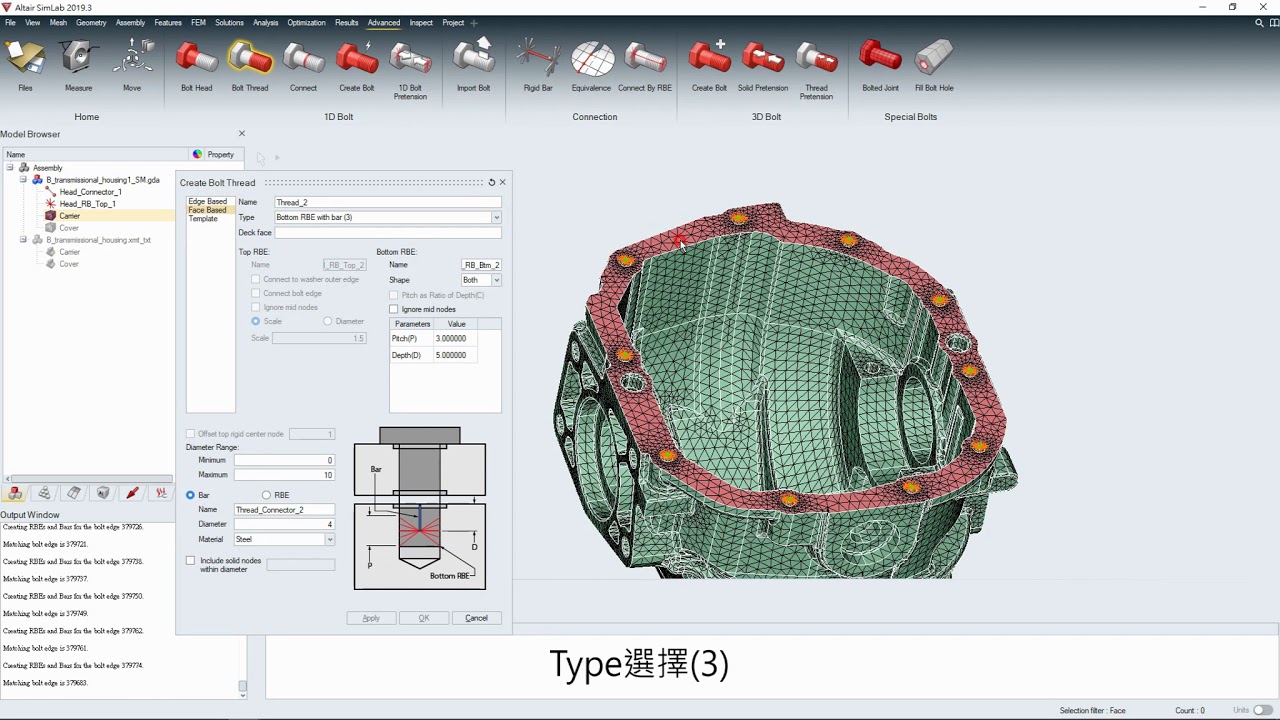This screenshot has width=1280, height=720.
Task: Open the Bolt Head tool
Action: pyautogui.click(x=196, y=65)
